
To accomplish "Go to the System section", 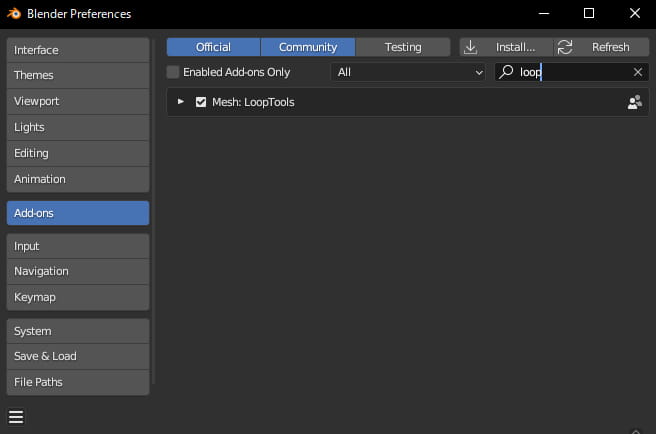I will coord(78,331).
